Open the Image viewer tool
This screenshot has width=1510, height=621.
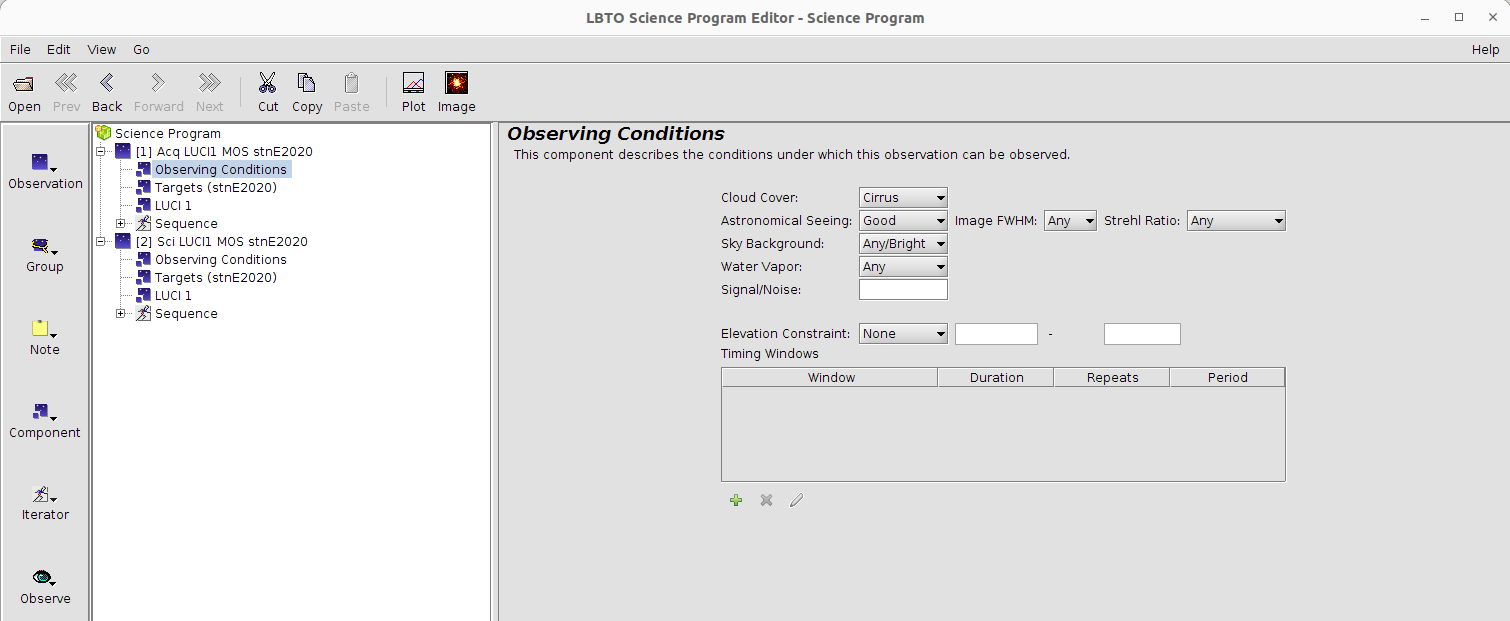tap(456, 84)
